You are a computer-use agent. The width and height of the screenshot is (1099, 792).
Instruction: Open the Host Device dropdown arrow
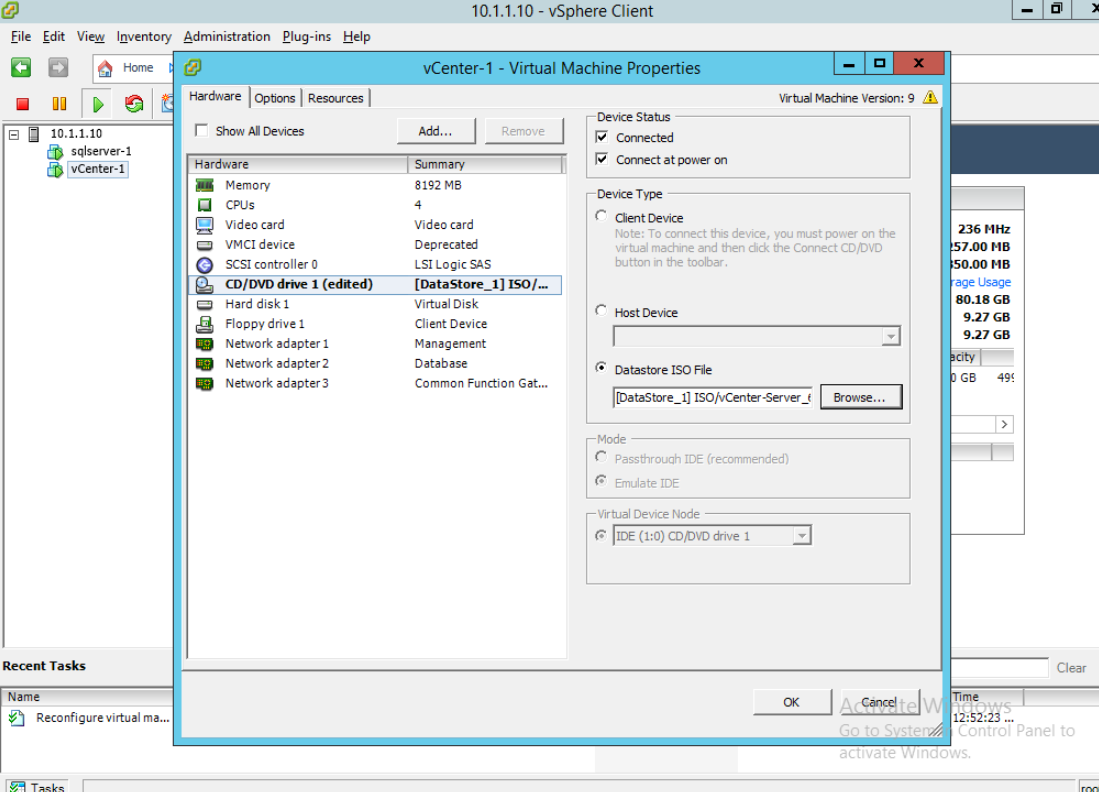pyautogui.click(x=890, y=336)
